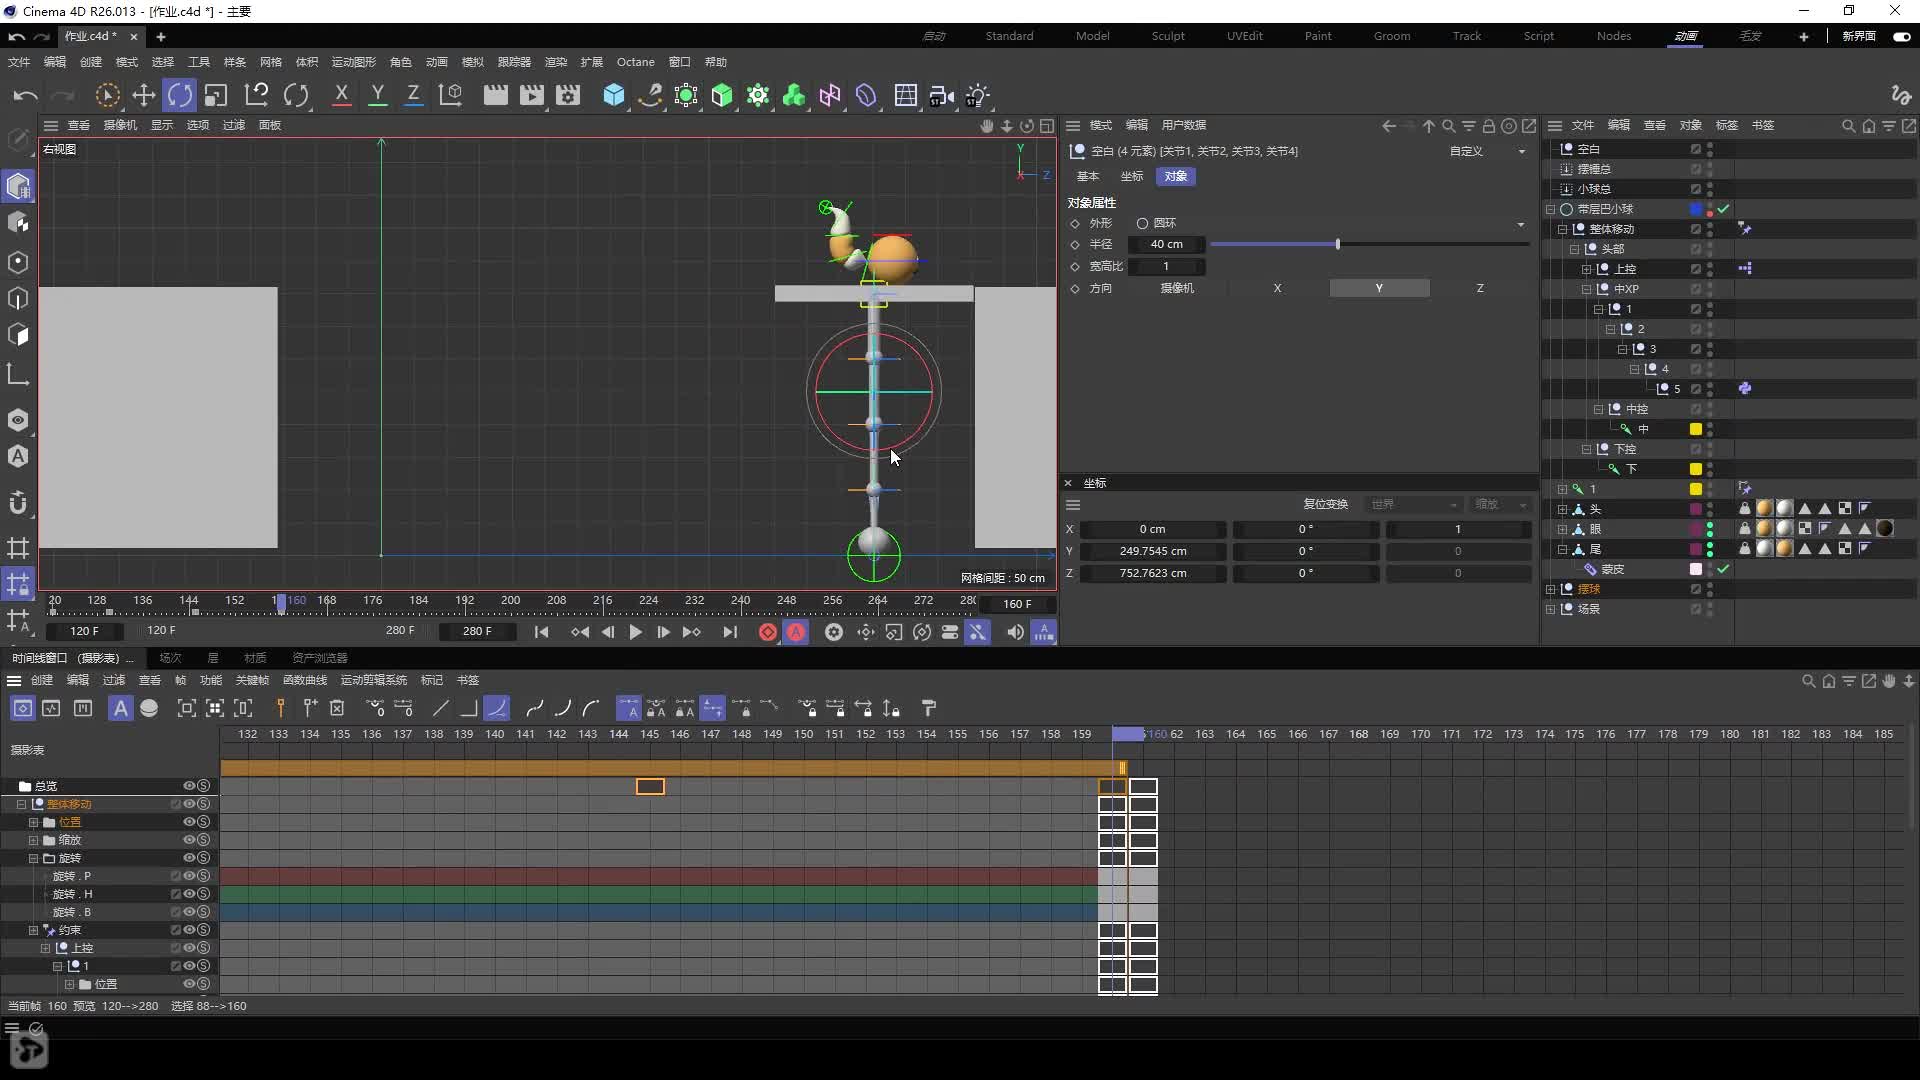Click attribute manager back arrow

pyautogui.click(x=1389, y=126)
